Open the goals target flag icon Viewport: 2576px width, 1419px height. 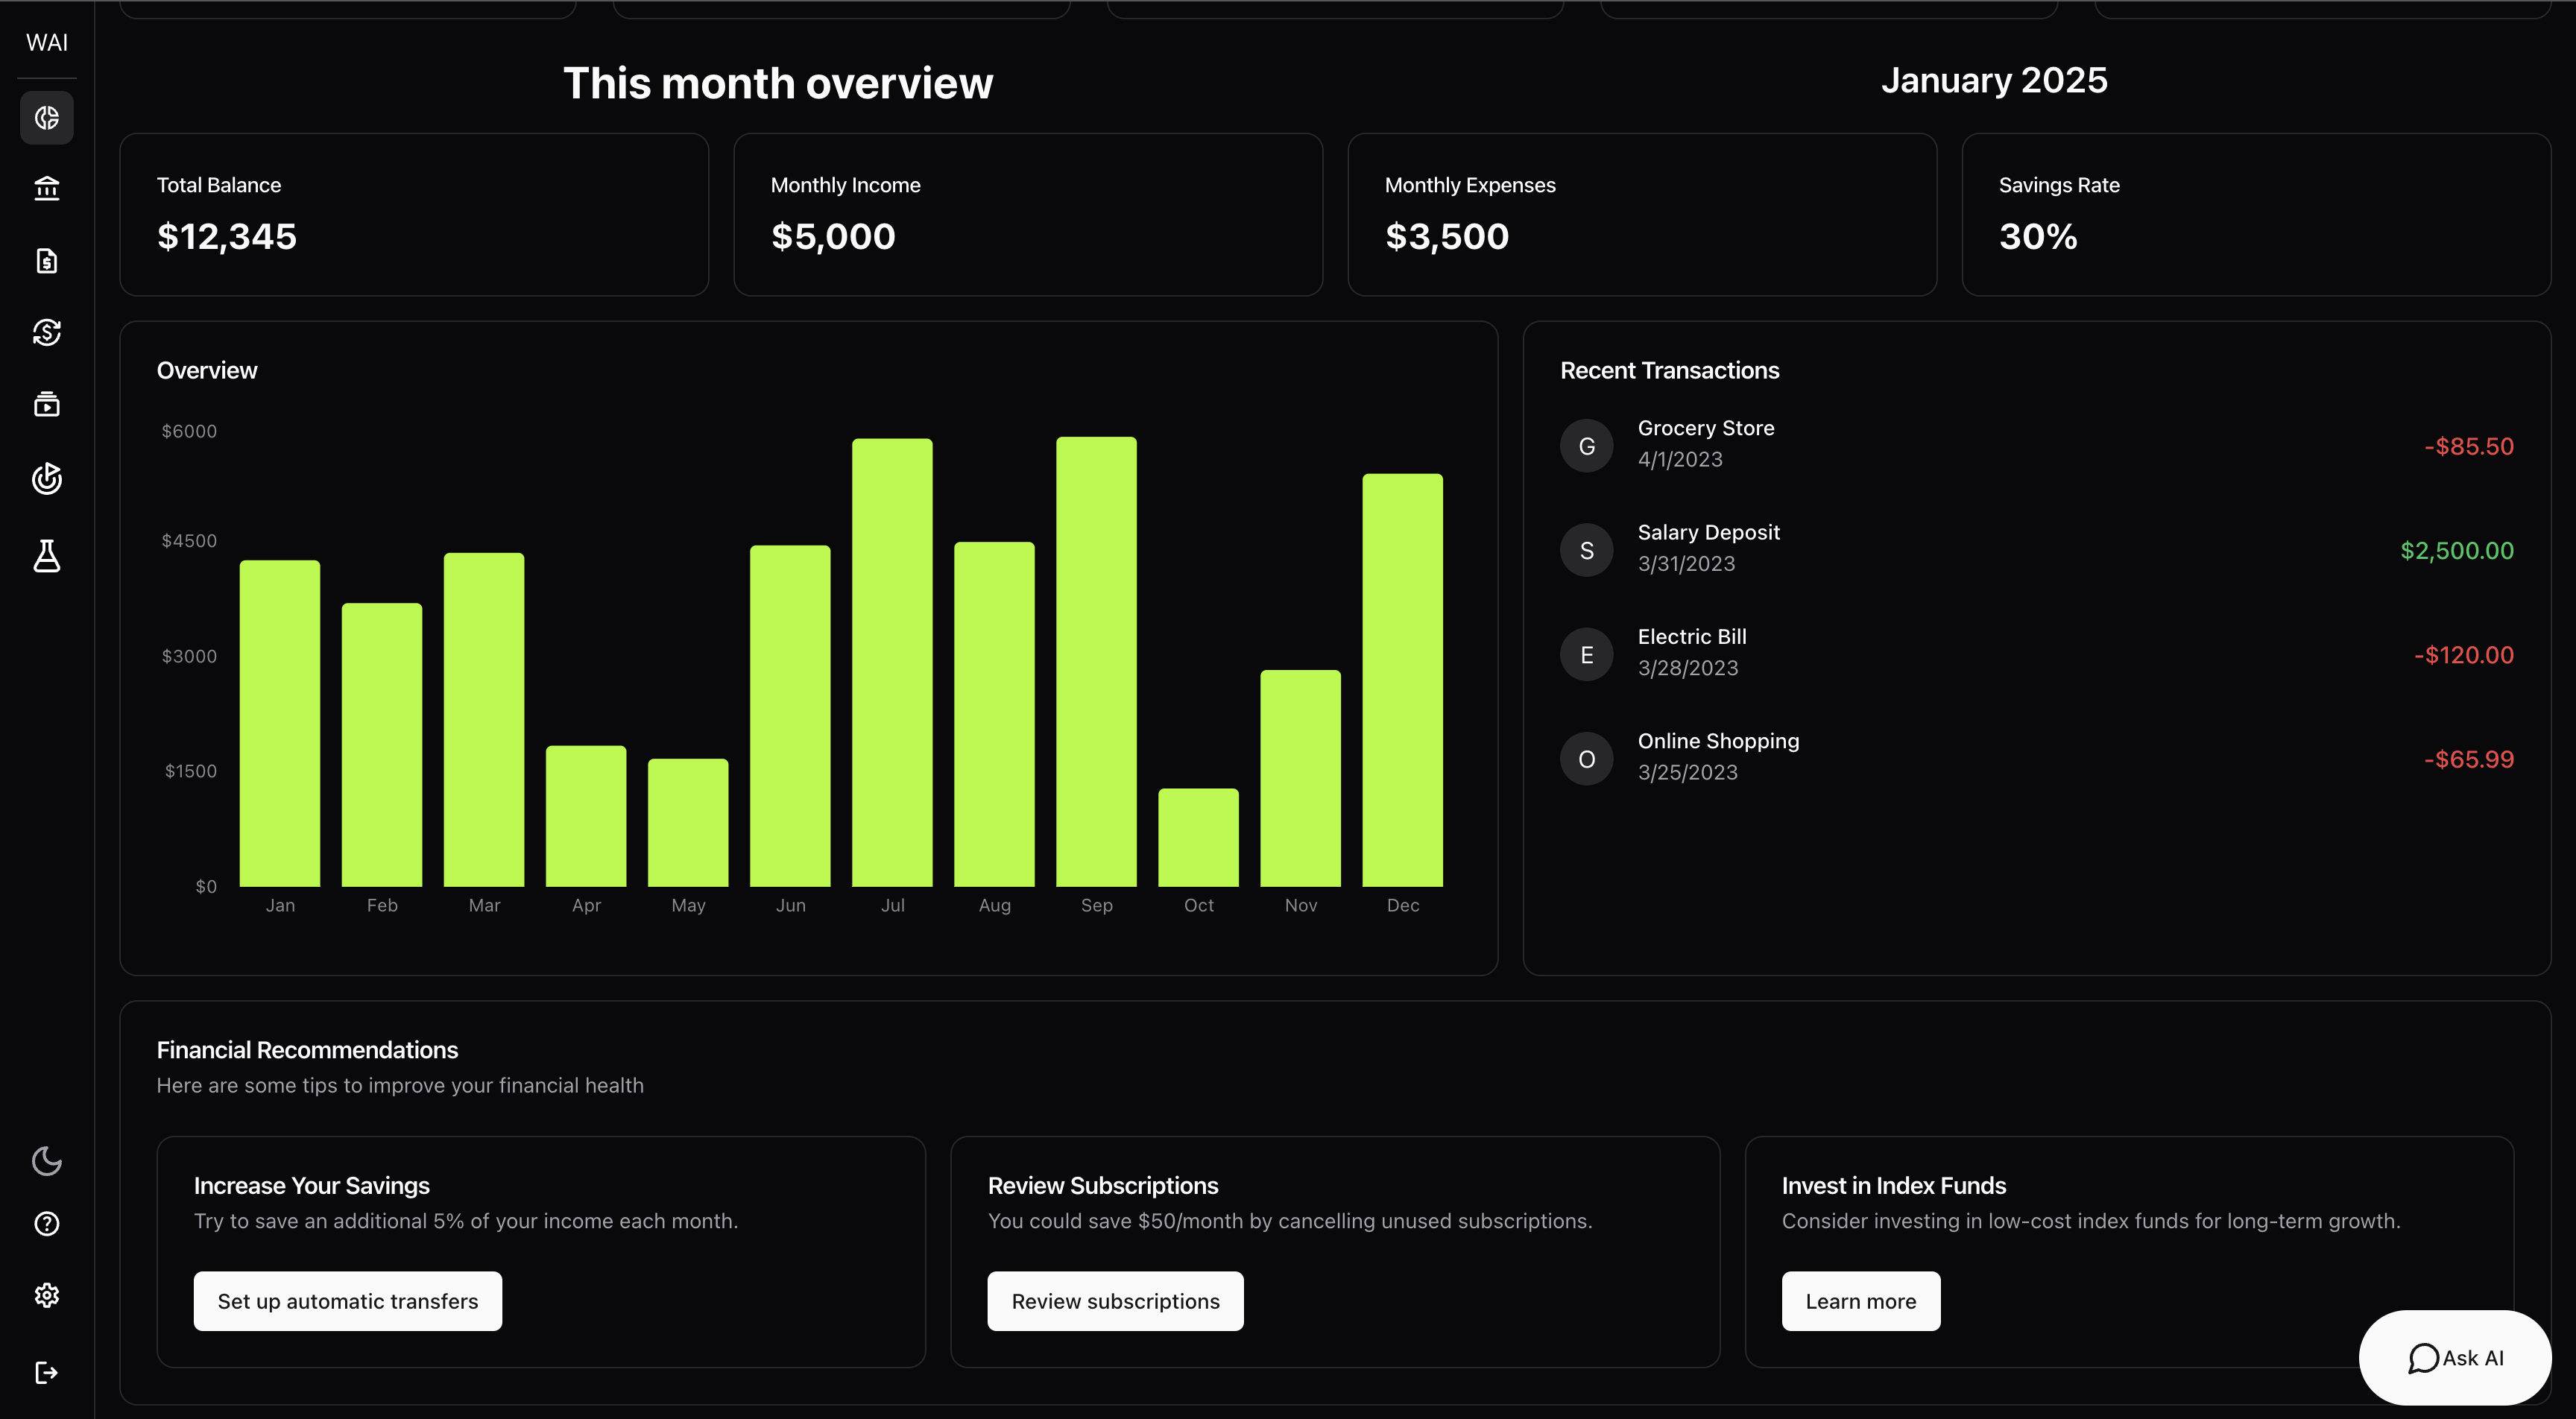click(x=47, y=479)
